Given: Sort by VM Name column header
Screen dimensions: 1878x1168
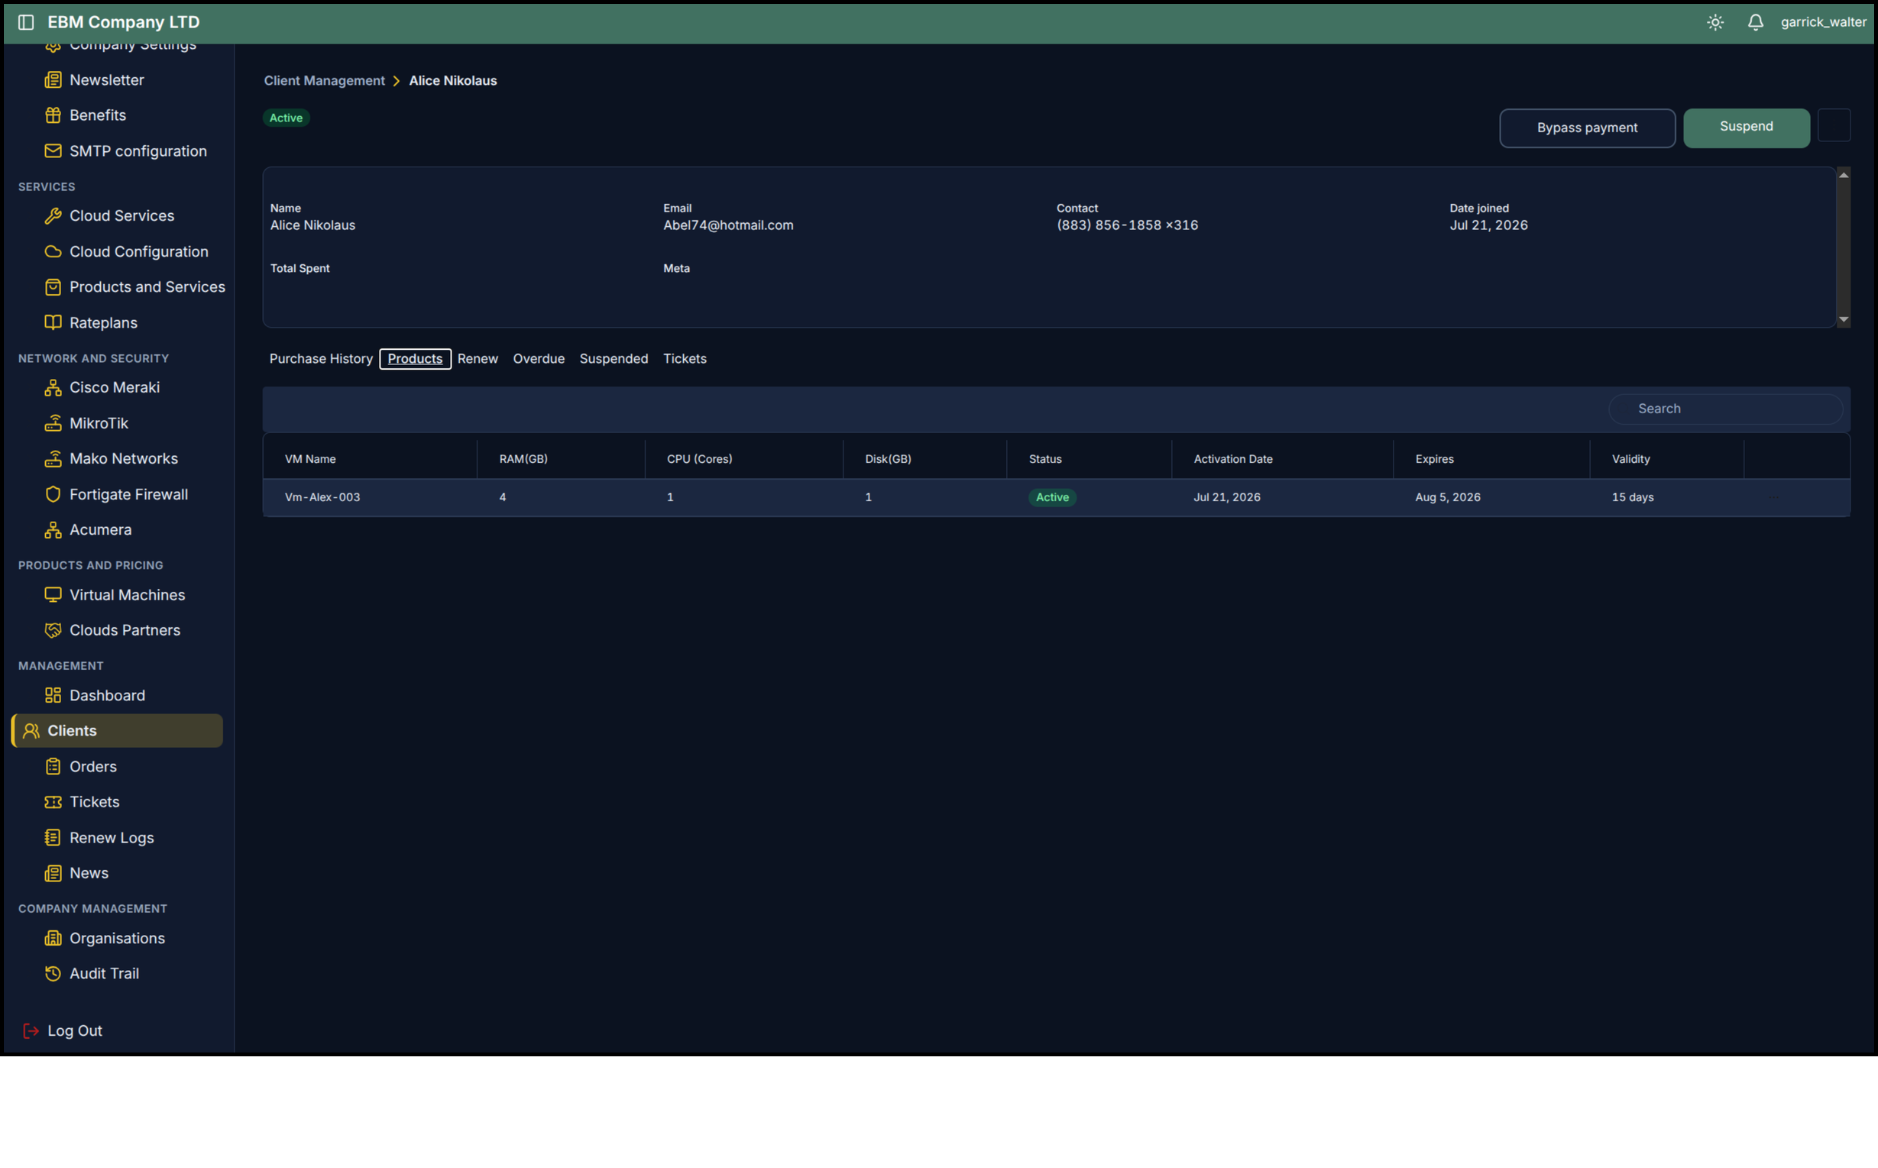Looking at the screenshot, I should coord(310,459).
